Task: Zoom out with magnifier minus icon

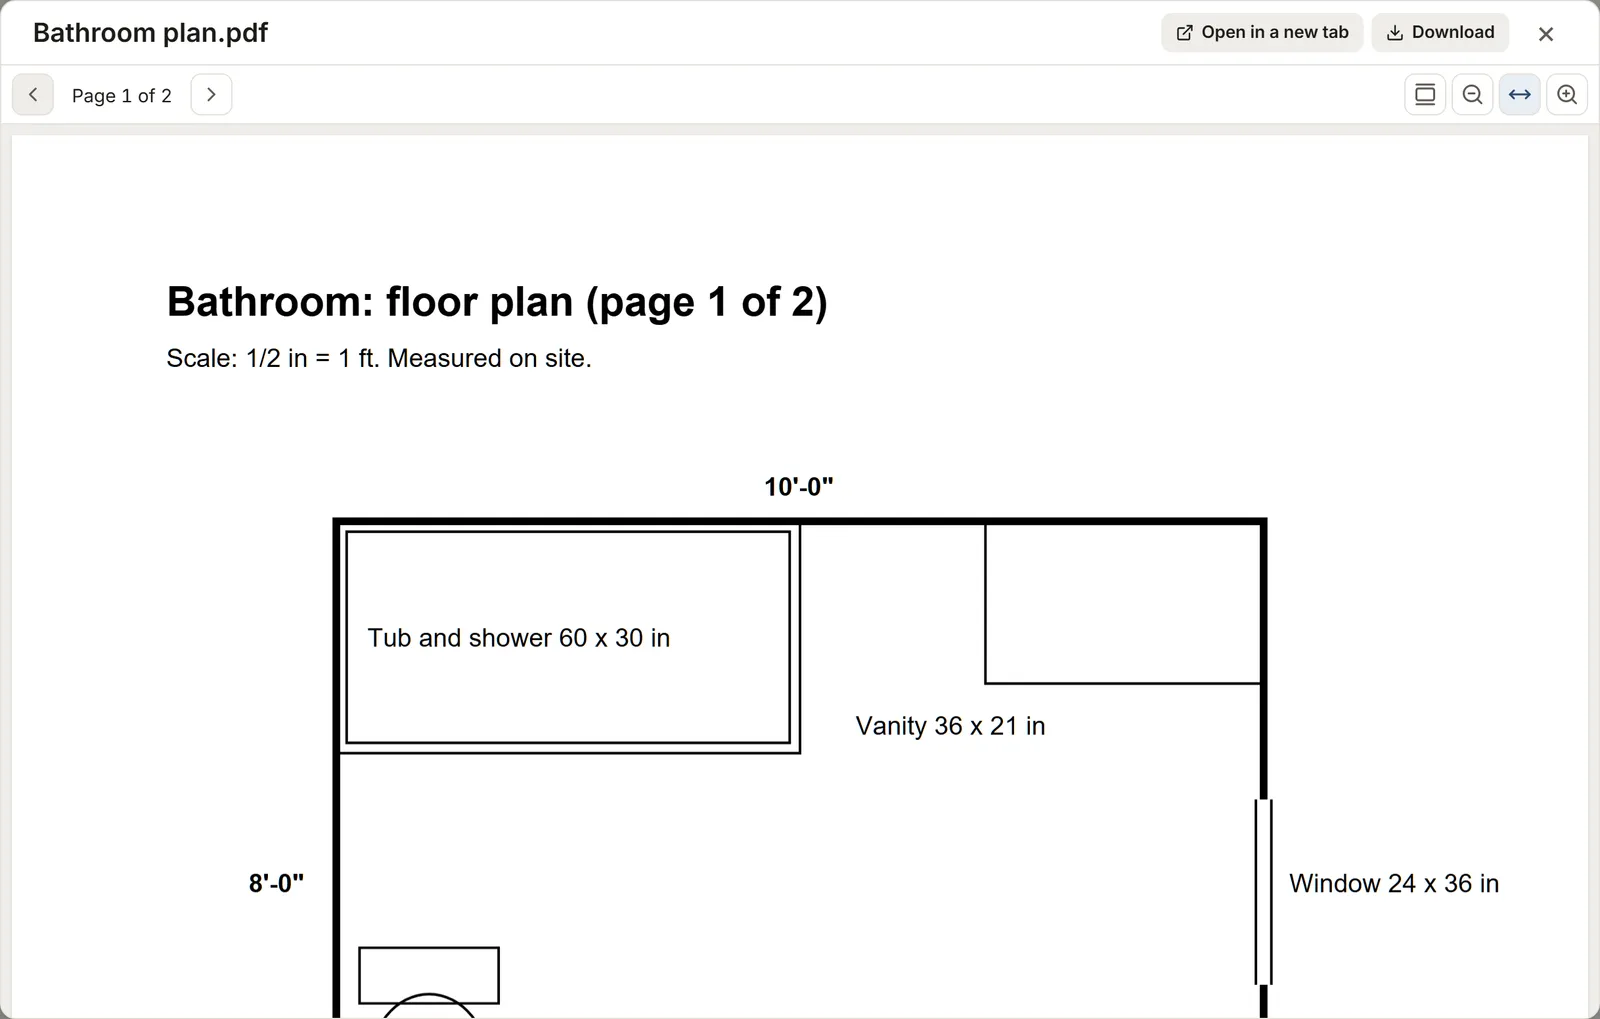Action: [x=1472, y=95]
